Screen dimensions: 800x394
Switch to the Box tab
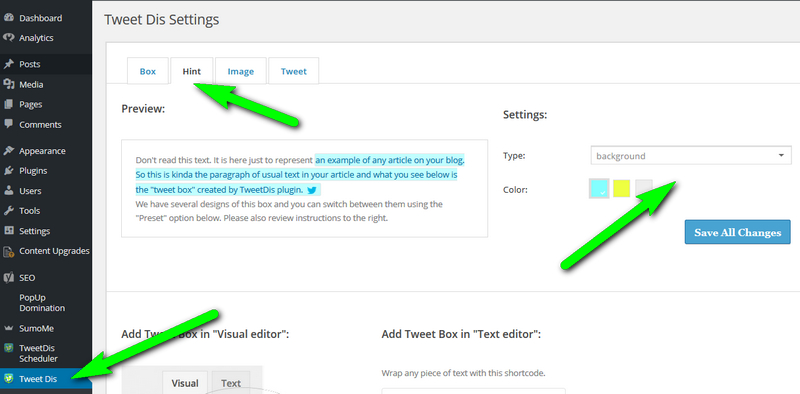tap(147, 71)
